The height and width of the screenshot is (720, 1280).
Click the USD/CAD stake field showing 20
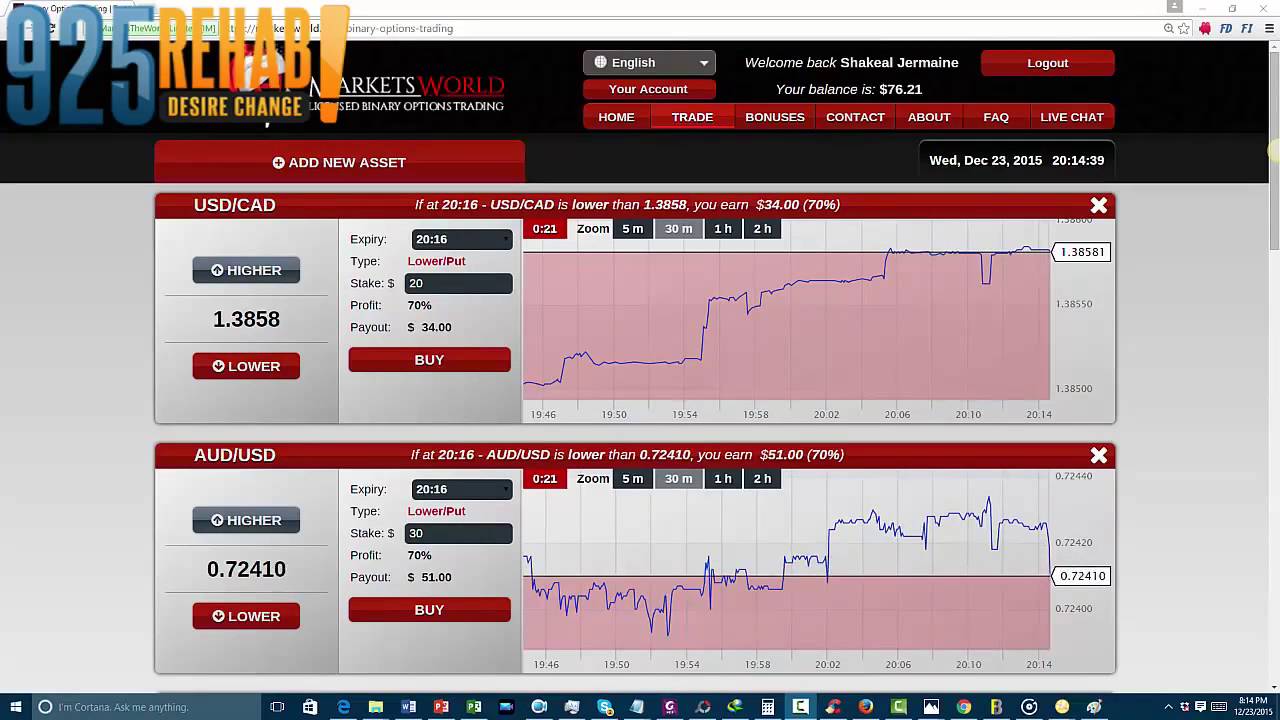pos(458,283)
